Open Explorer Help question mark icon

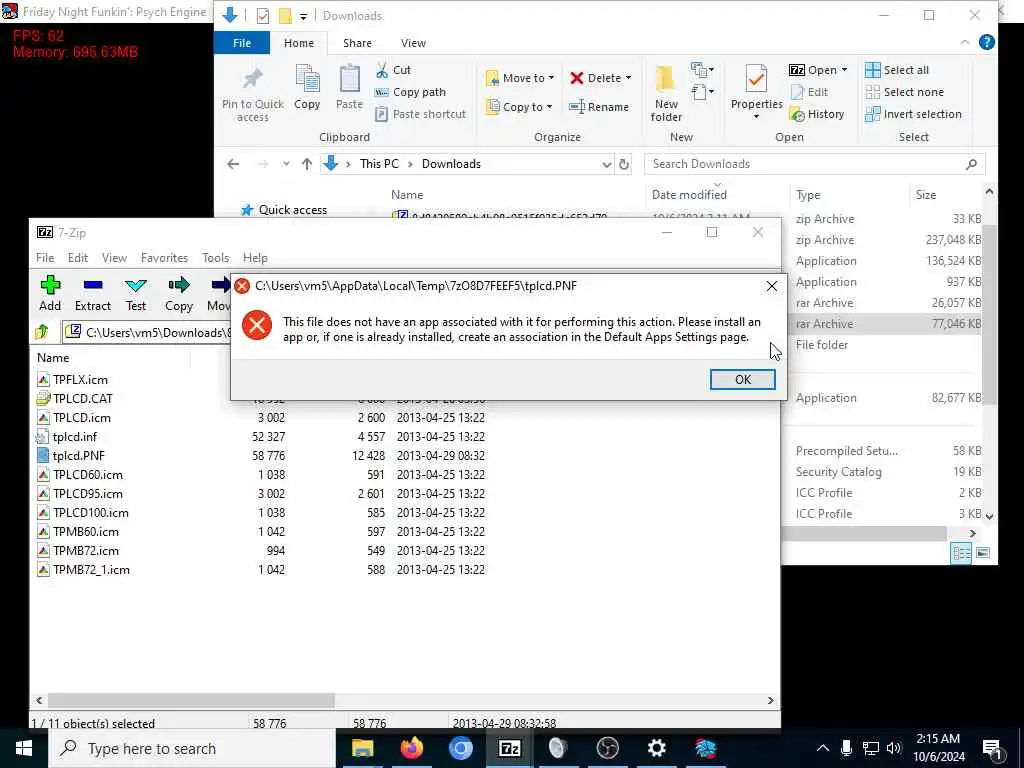[x=987, y=43]
